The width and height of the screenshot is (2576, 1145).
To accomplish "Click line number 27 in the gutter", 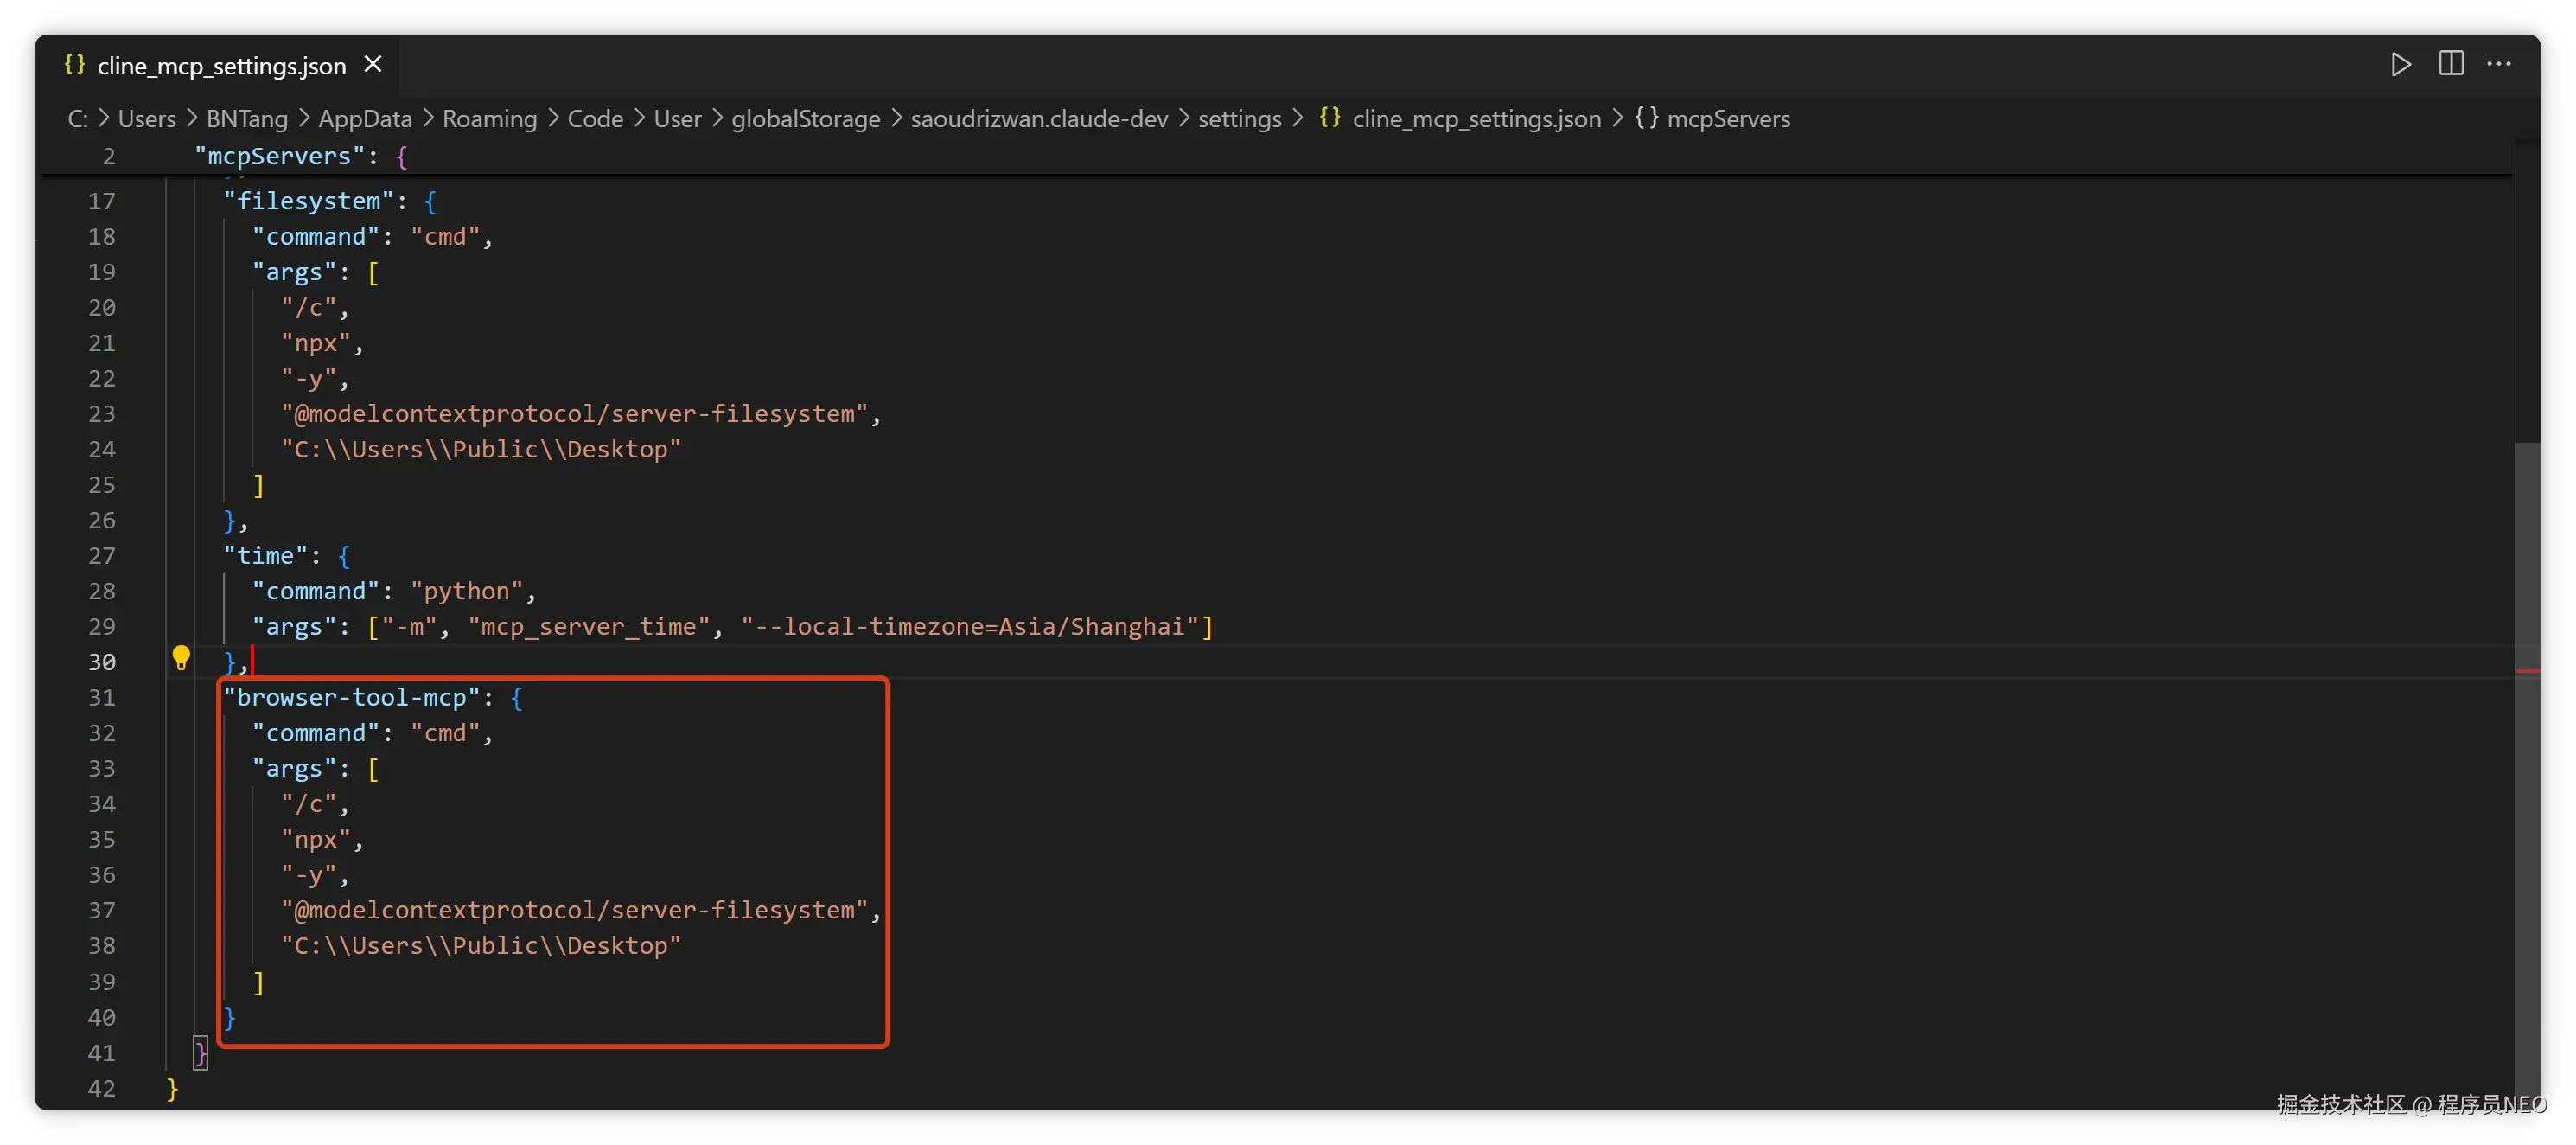I will 102,556.
